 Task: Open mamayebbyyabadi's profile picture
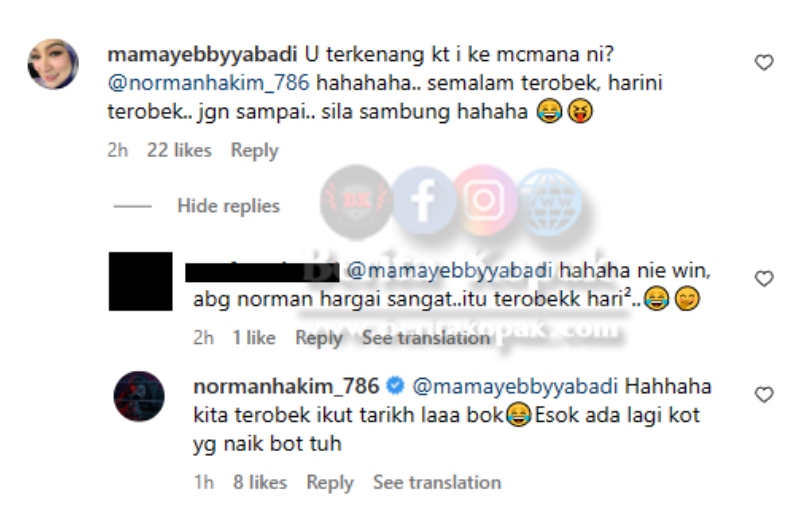(53, 64)
